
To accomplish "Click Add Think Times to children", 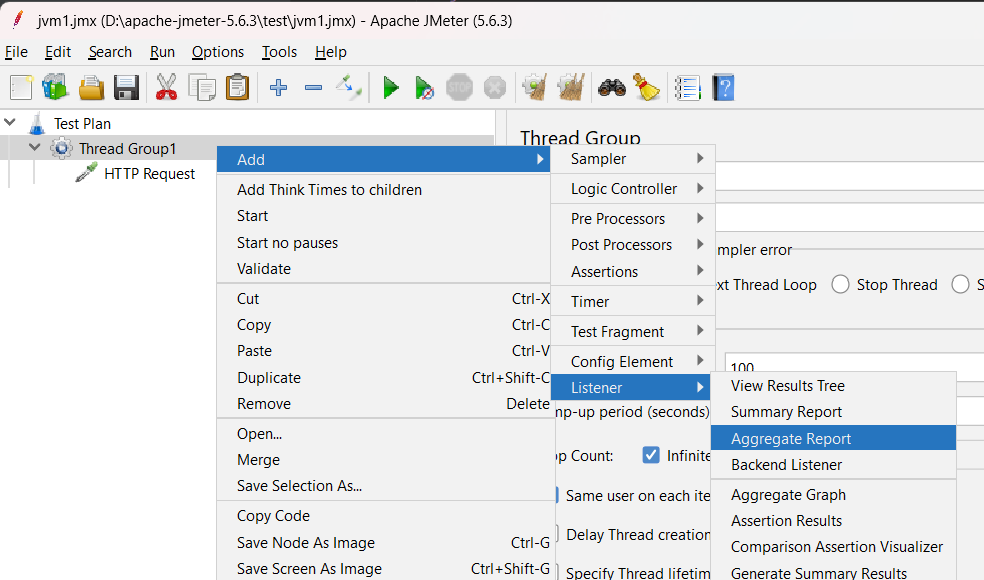I will [383, 190].
